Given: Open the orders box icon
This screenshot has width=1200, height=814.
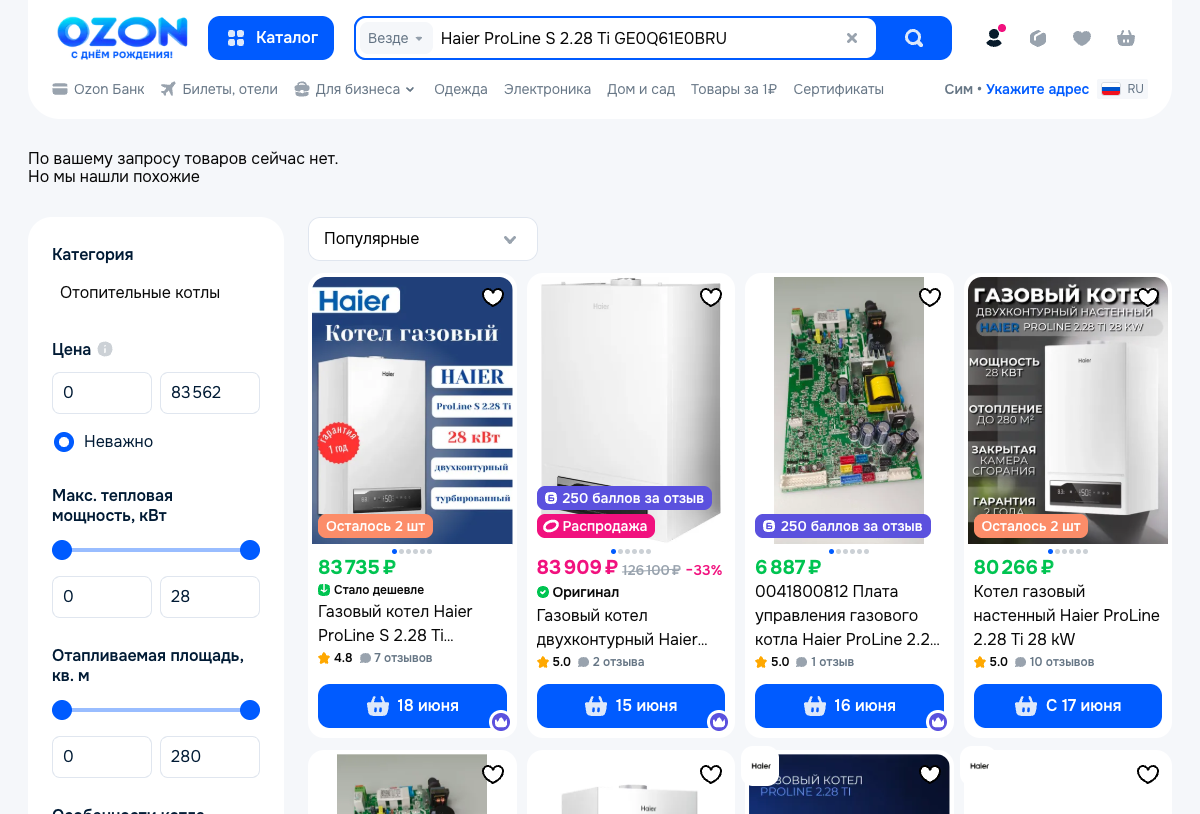Looking at the screenshot, I should click(1038, 38).
